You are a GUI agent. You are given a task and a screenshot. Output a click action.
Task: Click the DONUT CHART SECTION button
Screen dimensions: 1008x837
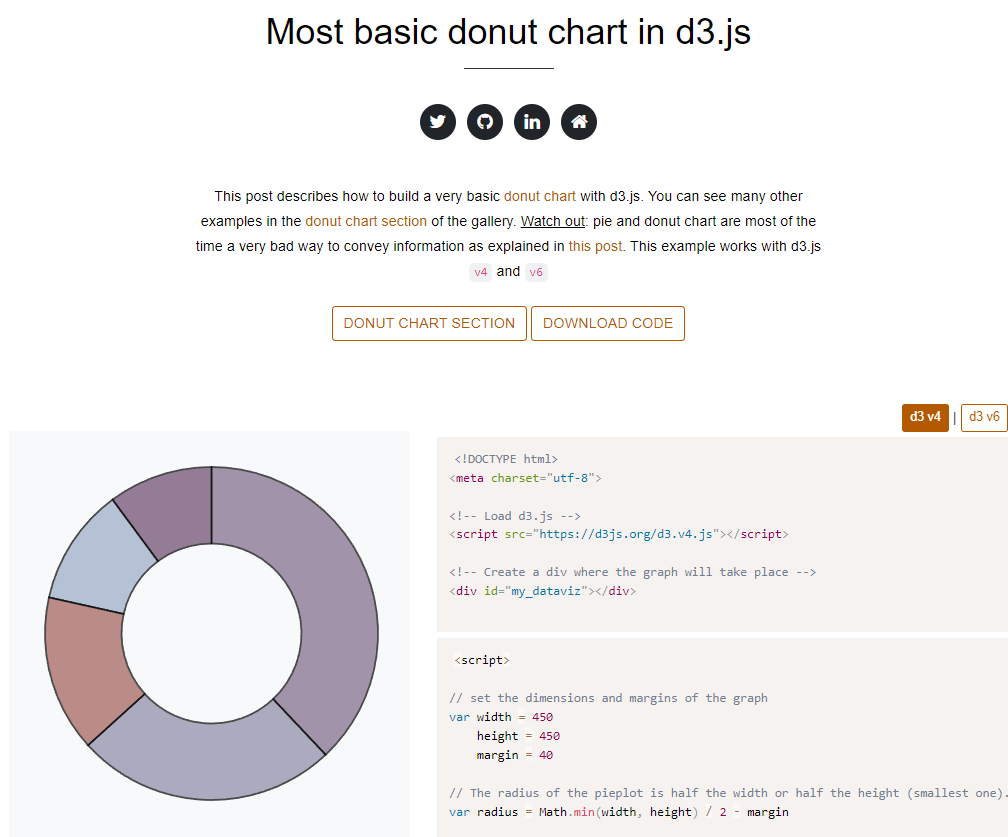coord(429,323)
